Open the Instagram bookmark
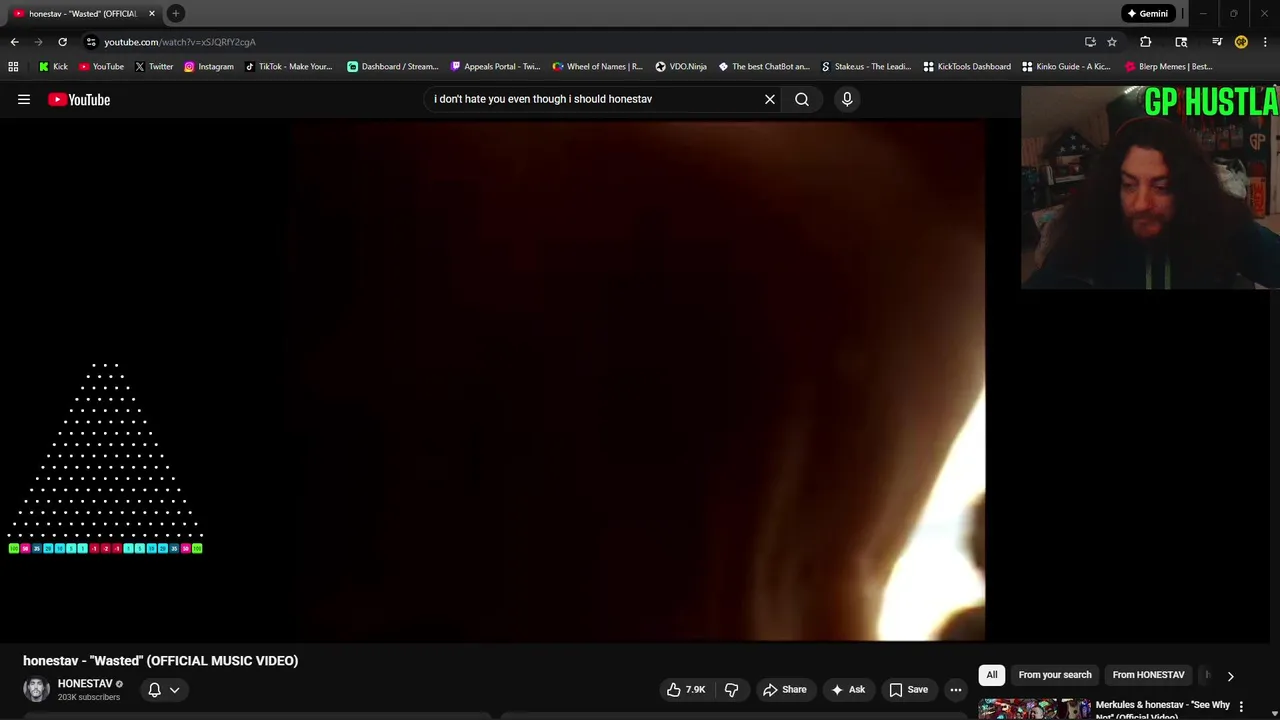The image size is (1280, 720). [x=208, y=67]
